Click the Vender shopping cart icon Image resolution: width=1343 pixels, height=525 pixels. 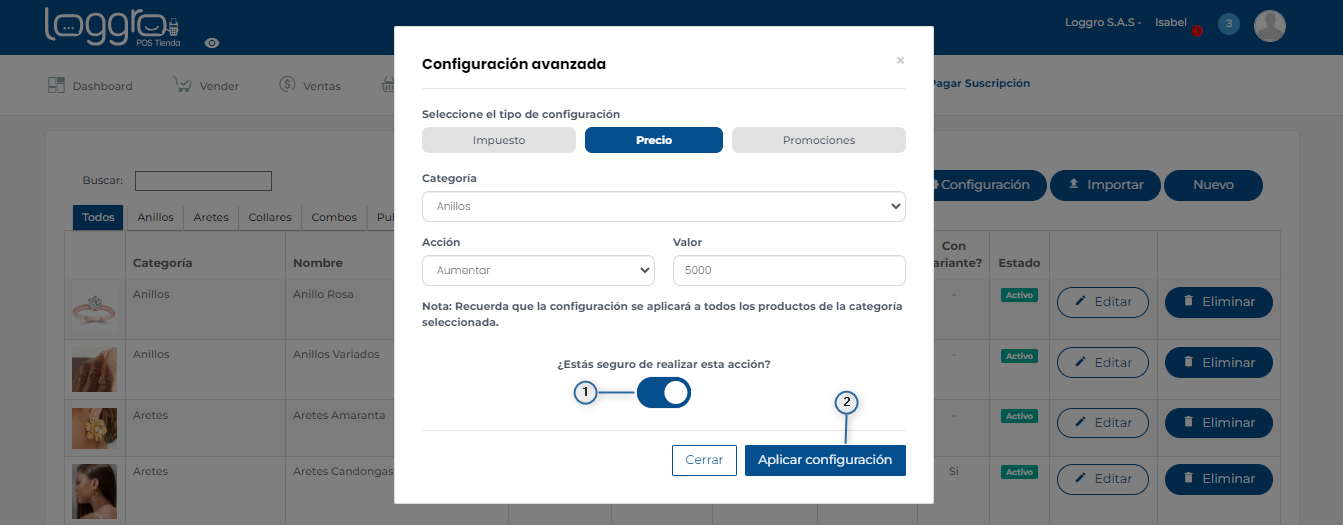tap(182, 85)
